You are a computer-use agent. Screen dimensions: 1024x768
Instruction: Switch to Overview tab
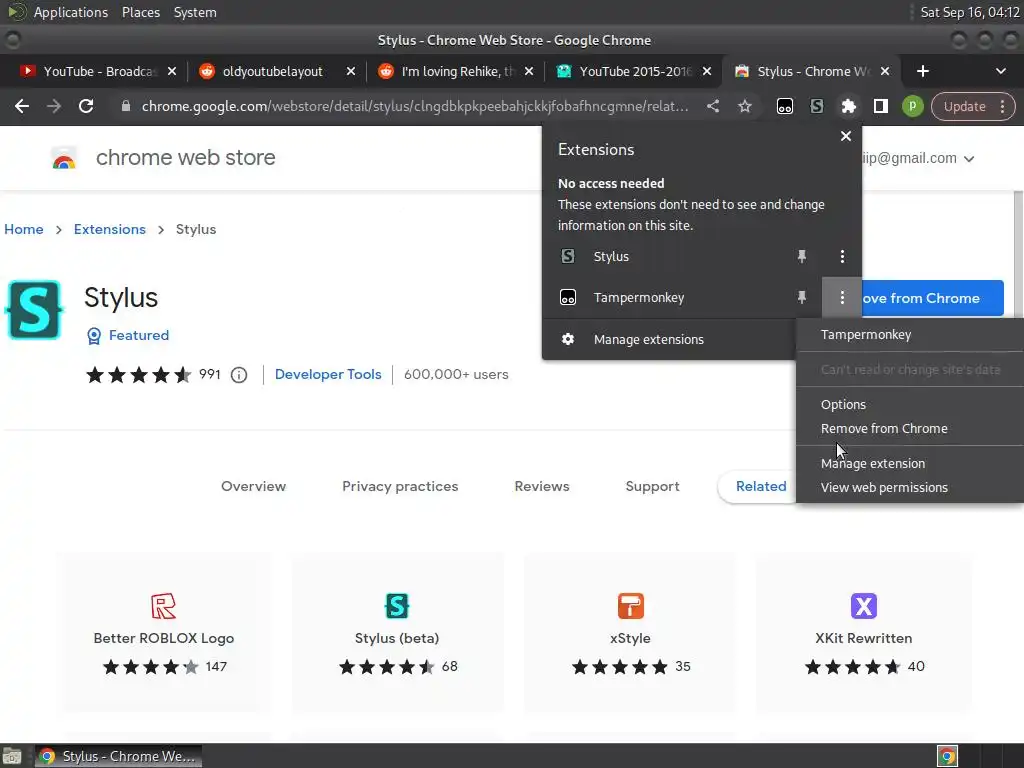(x=253, y=487)
